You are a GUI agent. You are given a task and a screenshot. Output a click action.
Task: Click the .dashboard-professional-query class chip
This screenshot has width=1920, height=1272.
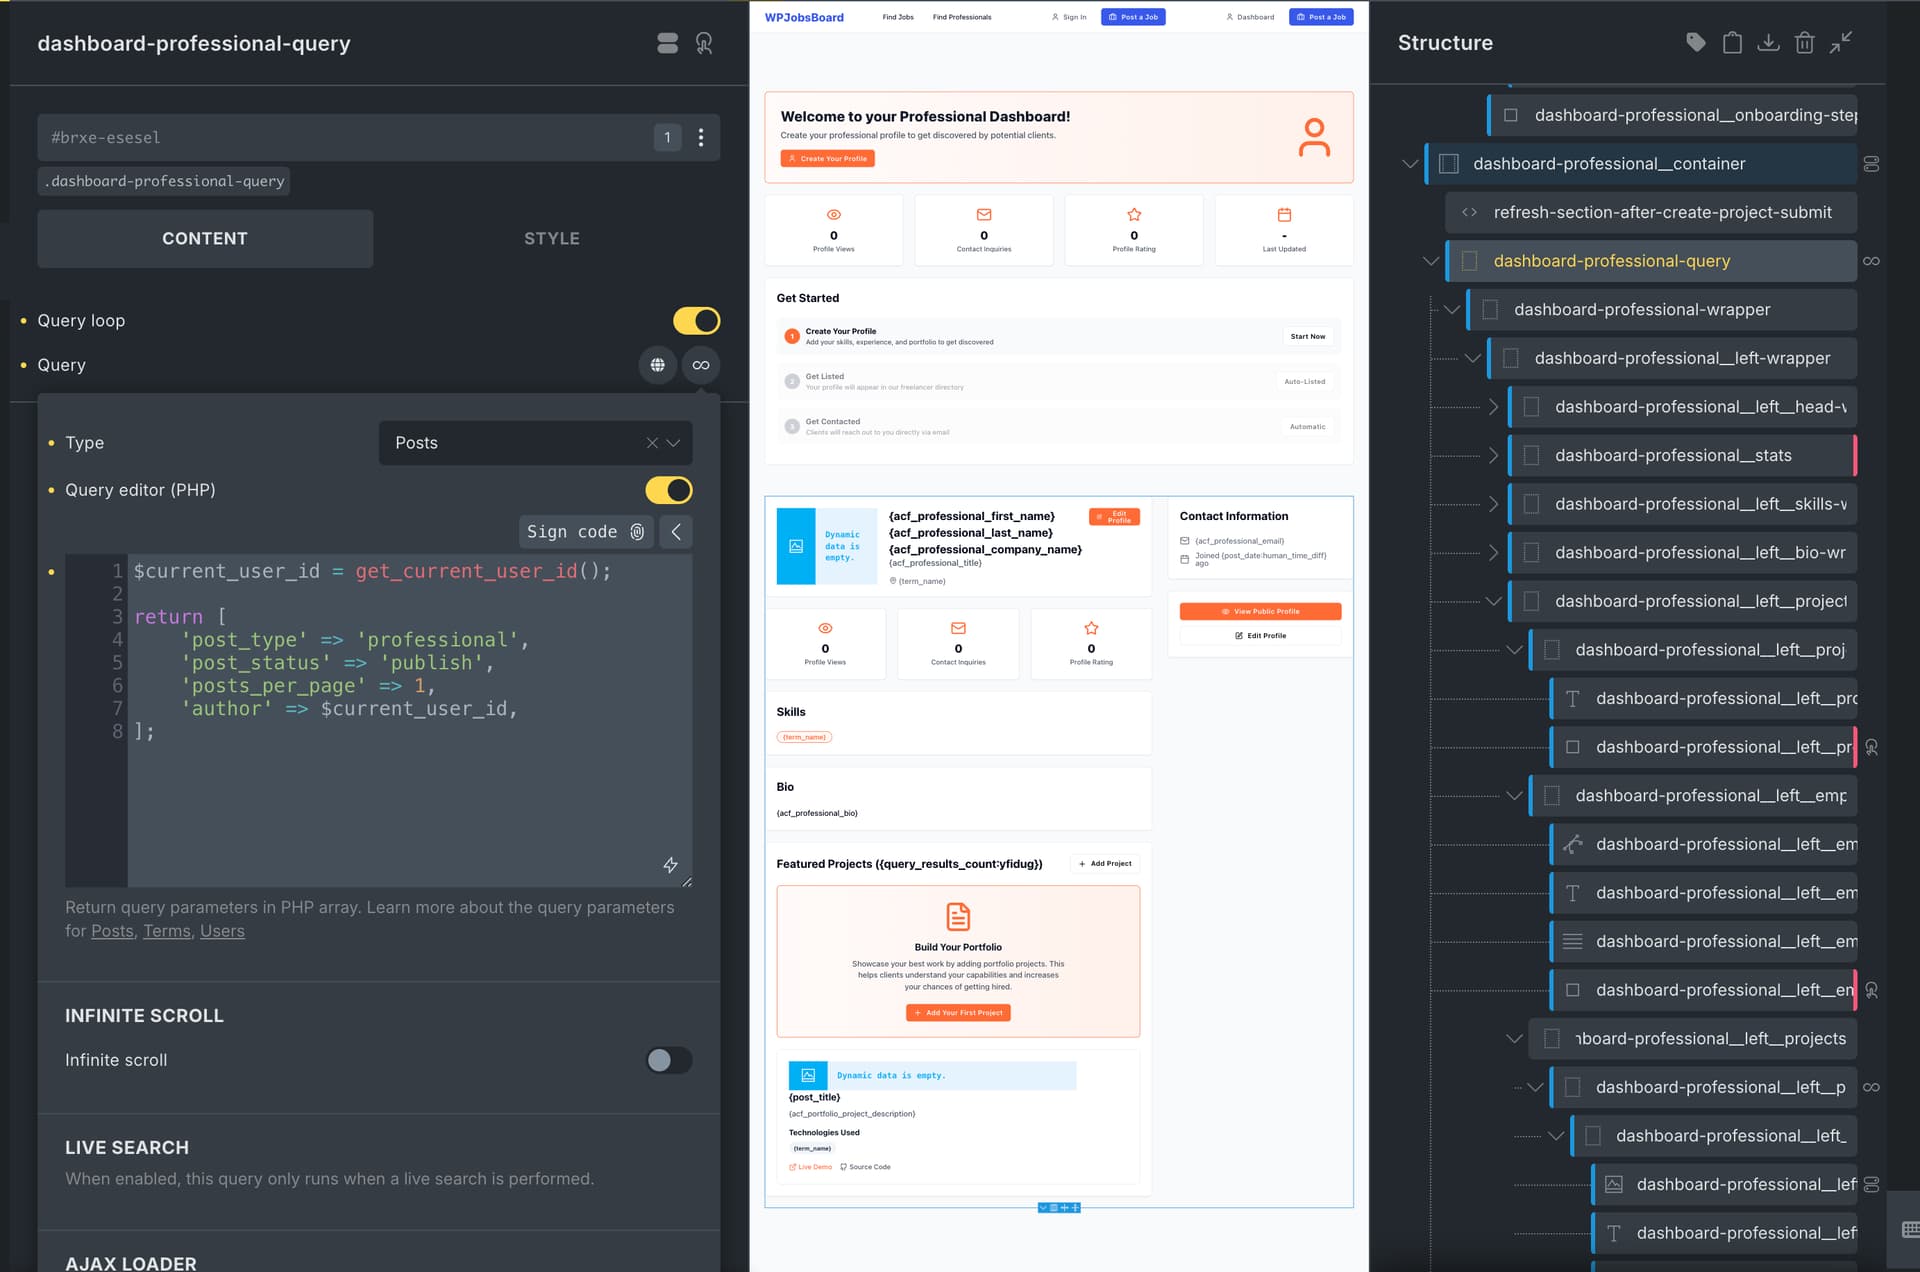coord(164,181)
